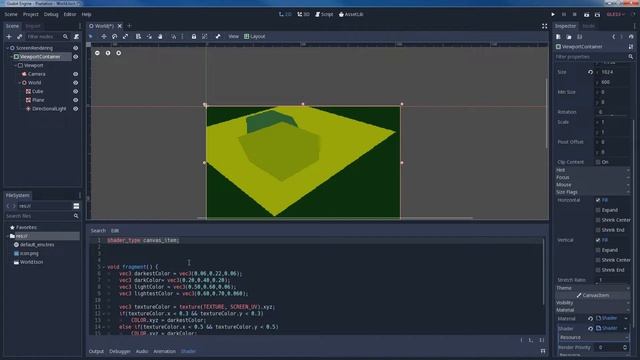Collapse the World node in scene tree

(20, 83)
